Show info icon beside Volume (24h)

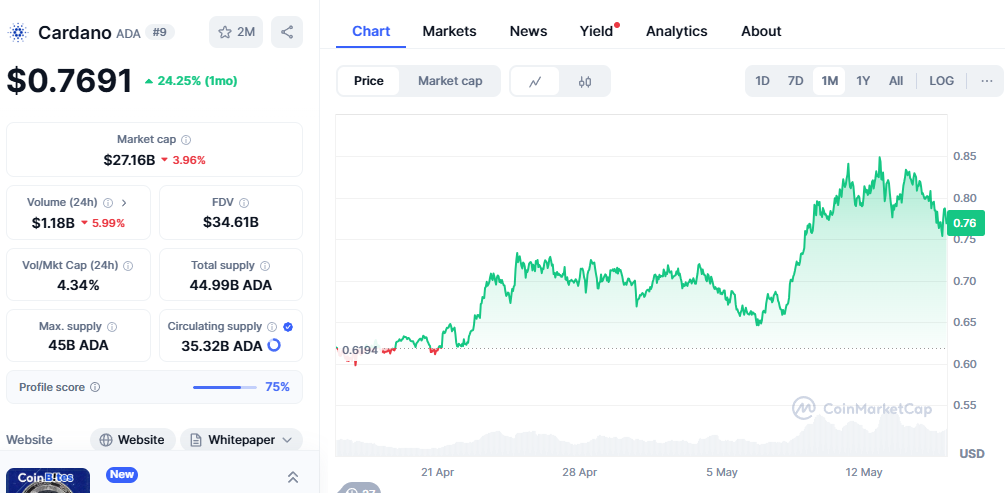(108, 203)
